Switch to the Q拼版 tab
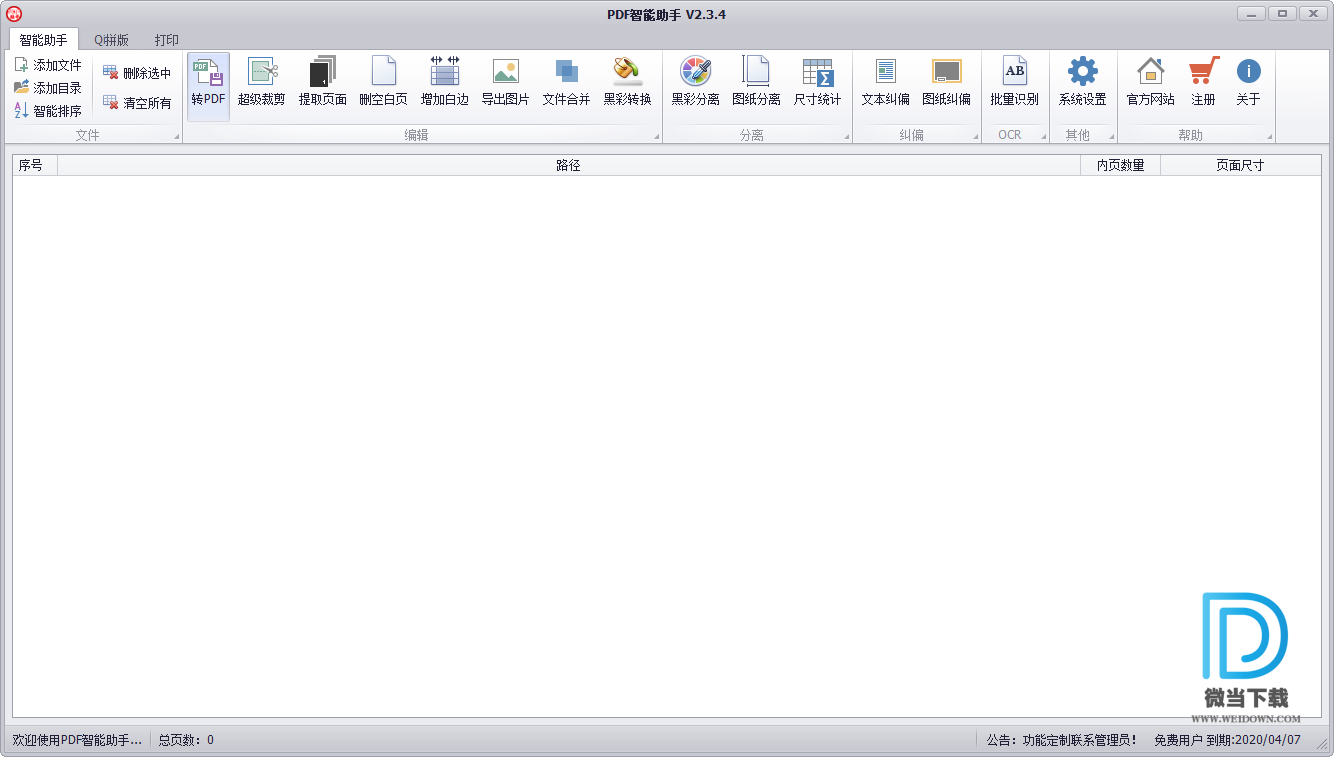1334x757 pixels. coord(111,40)
